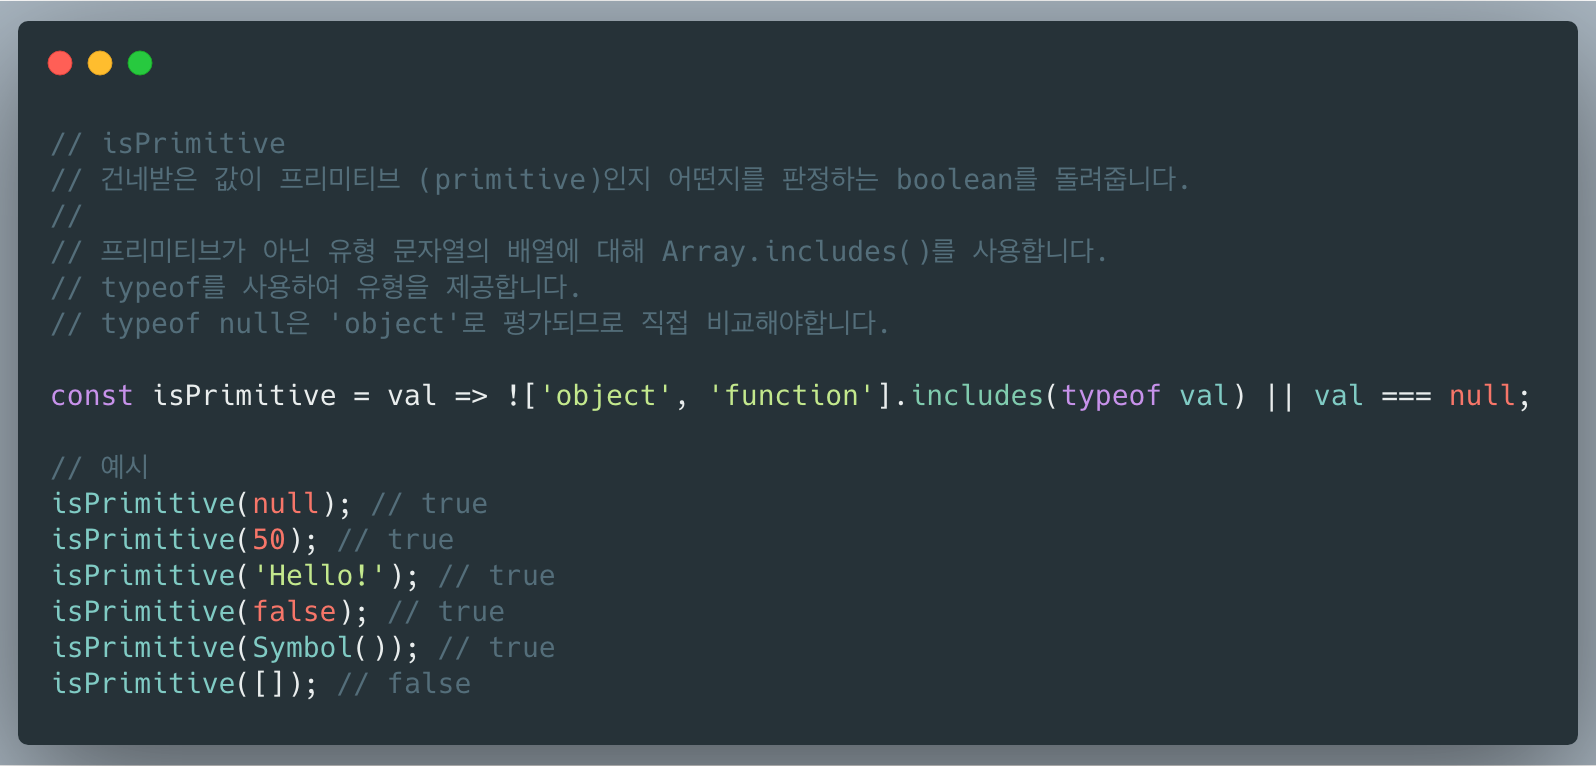Click the red close window dot

point(60,63)
